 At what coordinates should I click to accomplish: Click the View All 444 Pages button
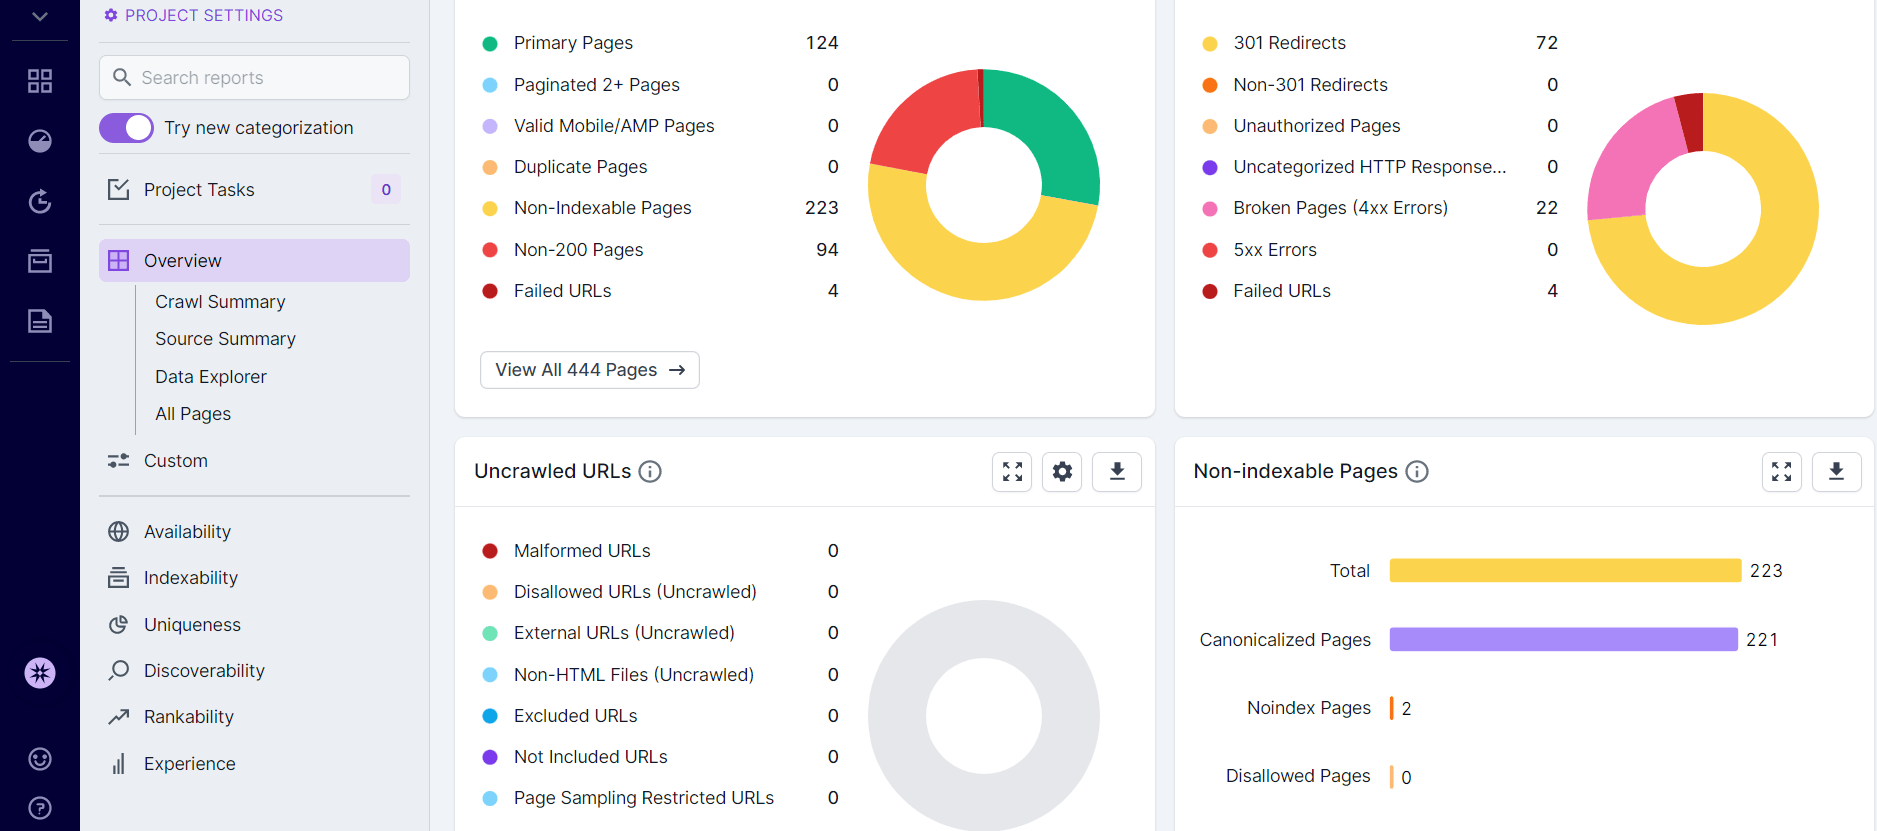pos(589,370)
